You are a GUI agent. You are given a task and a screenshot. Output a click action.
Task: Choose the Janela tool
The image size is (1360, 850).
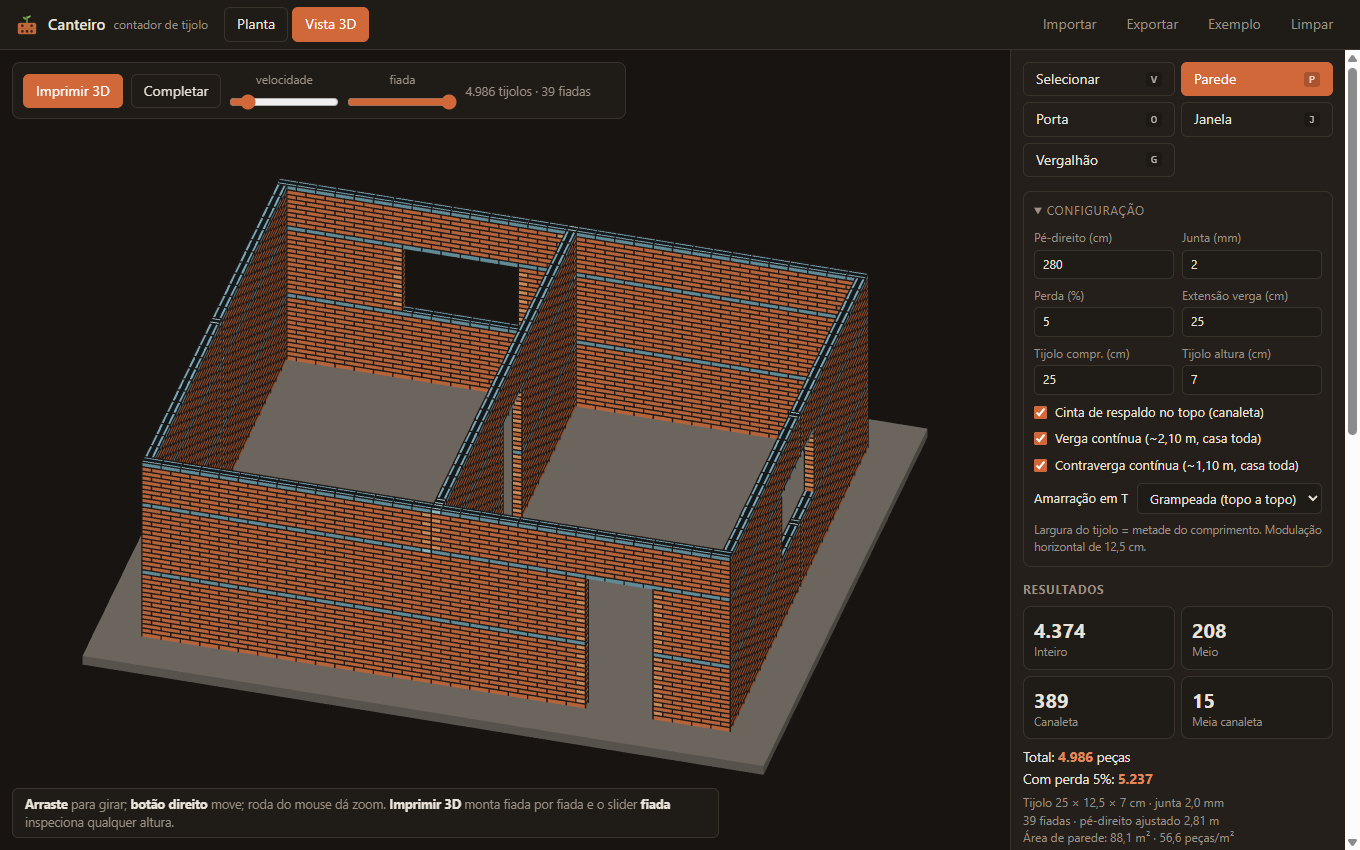pos(1256,119)
